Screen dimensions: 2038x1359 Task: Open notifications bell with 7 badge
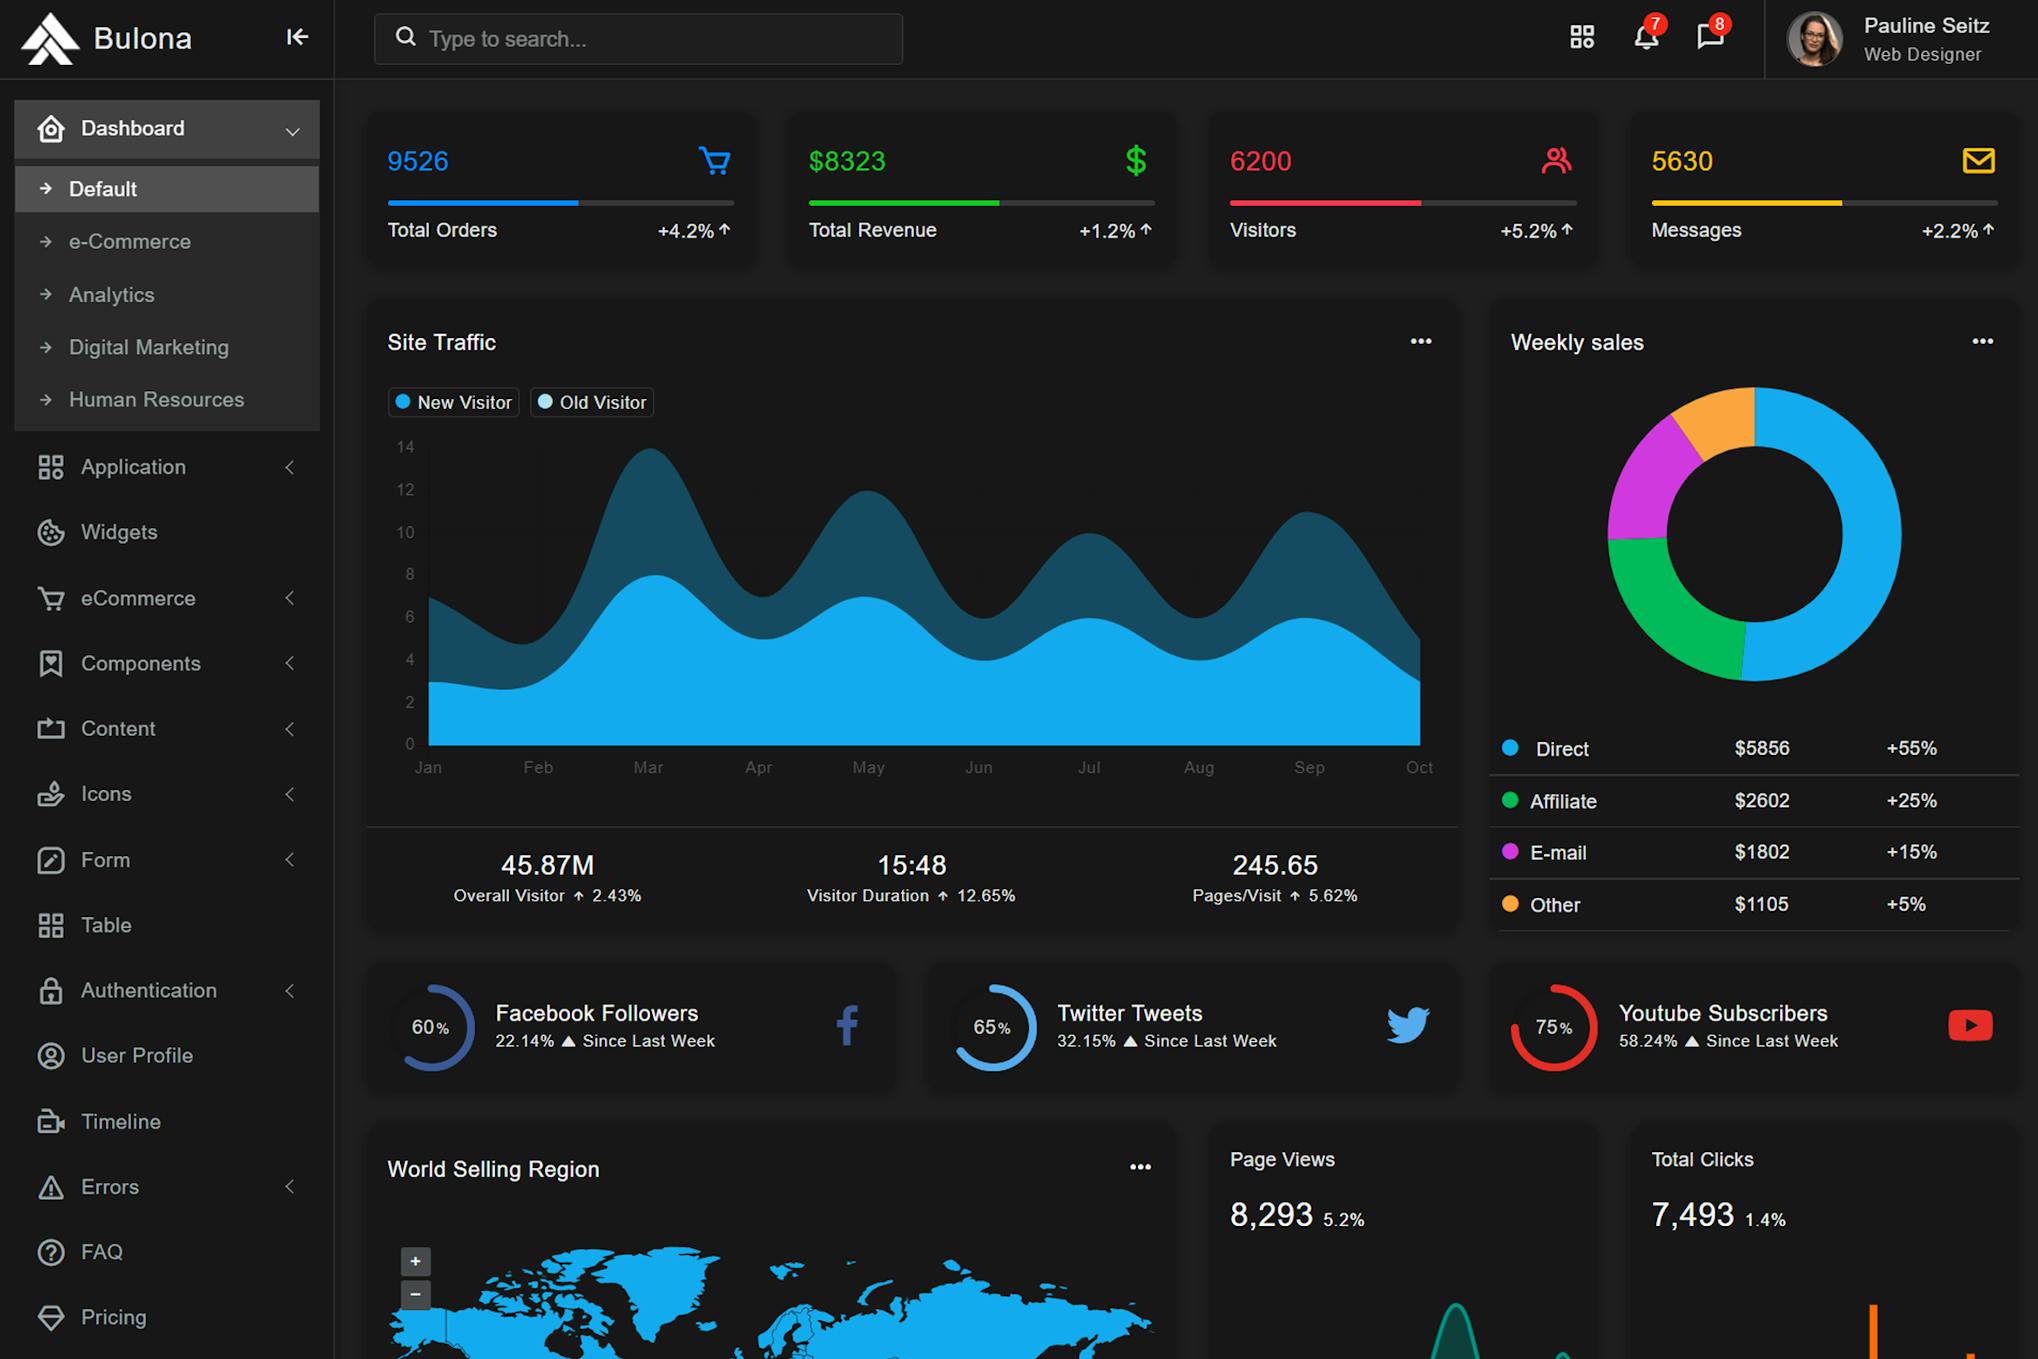(1645, 38)
